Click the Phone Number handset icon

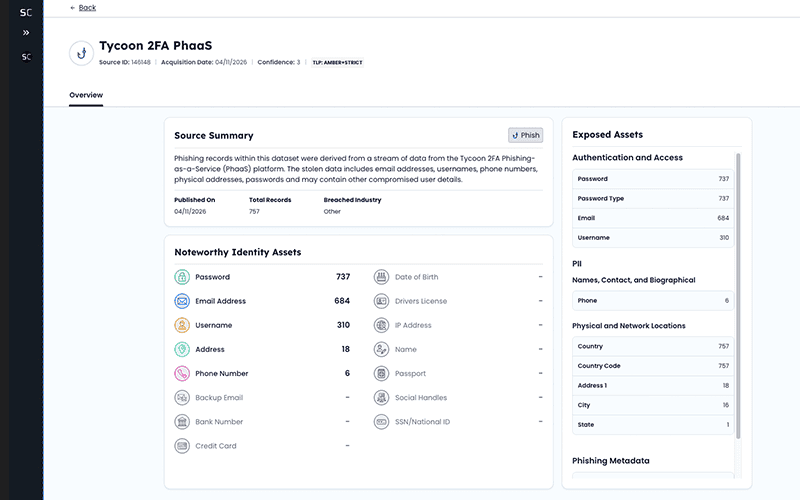[x=182, y=373]
